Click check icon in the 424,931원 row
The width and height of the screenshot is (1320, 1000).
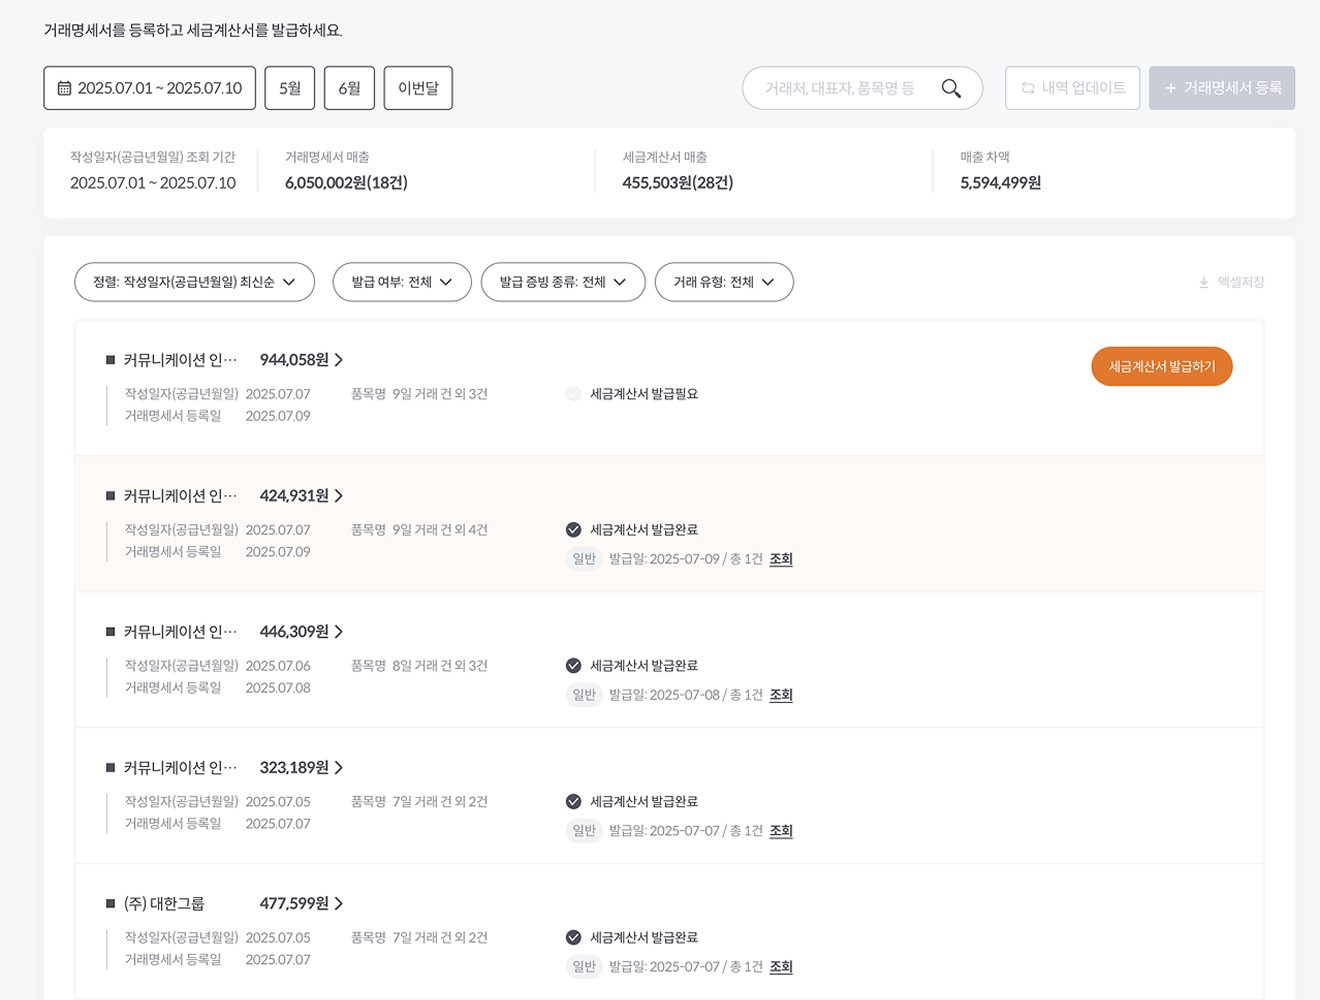[573, 530]
